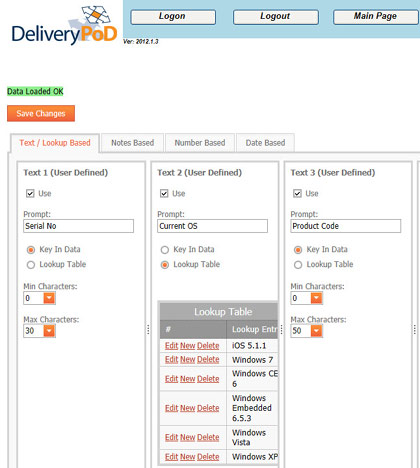
Task: Select Key In Data for Text 1
Action: [x=31, y=250]
